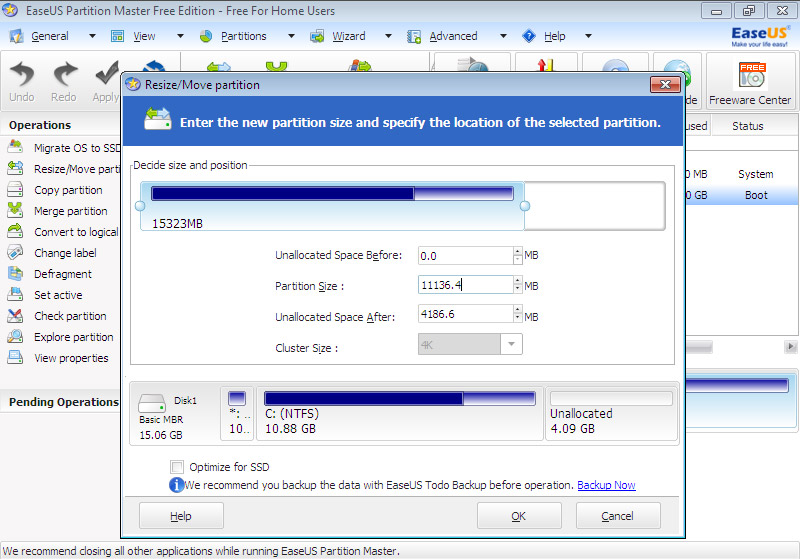
Task: Click the Copy partition icon
Action: (15, 190)
